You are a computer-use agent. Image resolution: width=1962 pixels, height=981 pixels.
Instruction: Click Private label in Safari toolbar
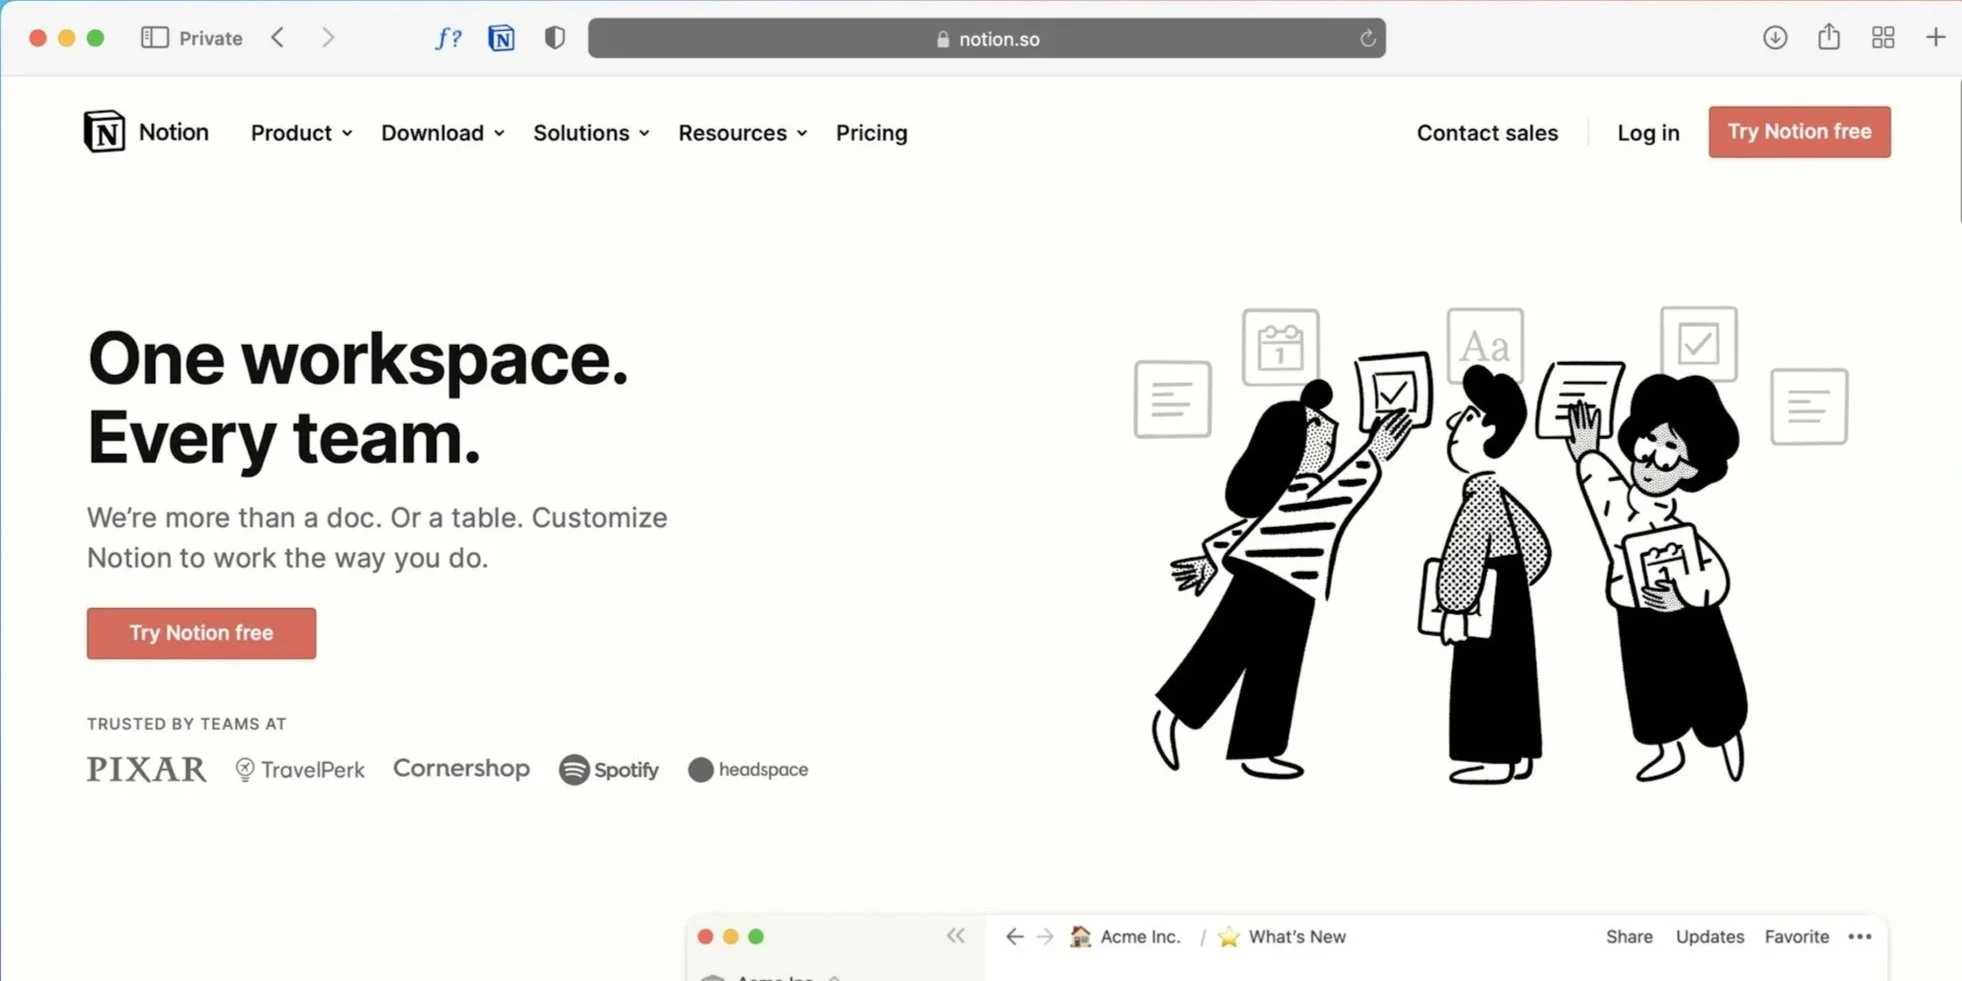(210, 38)
